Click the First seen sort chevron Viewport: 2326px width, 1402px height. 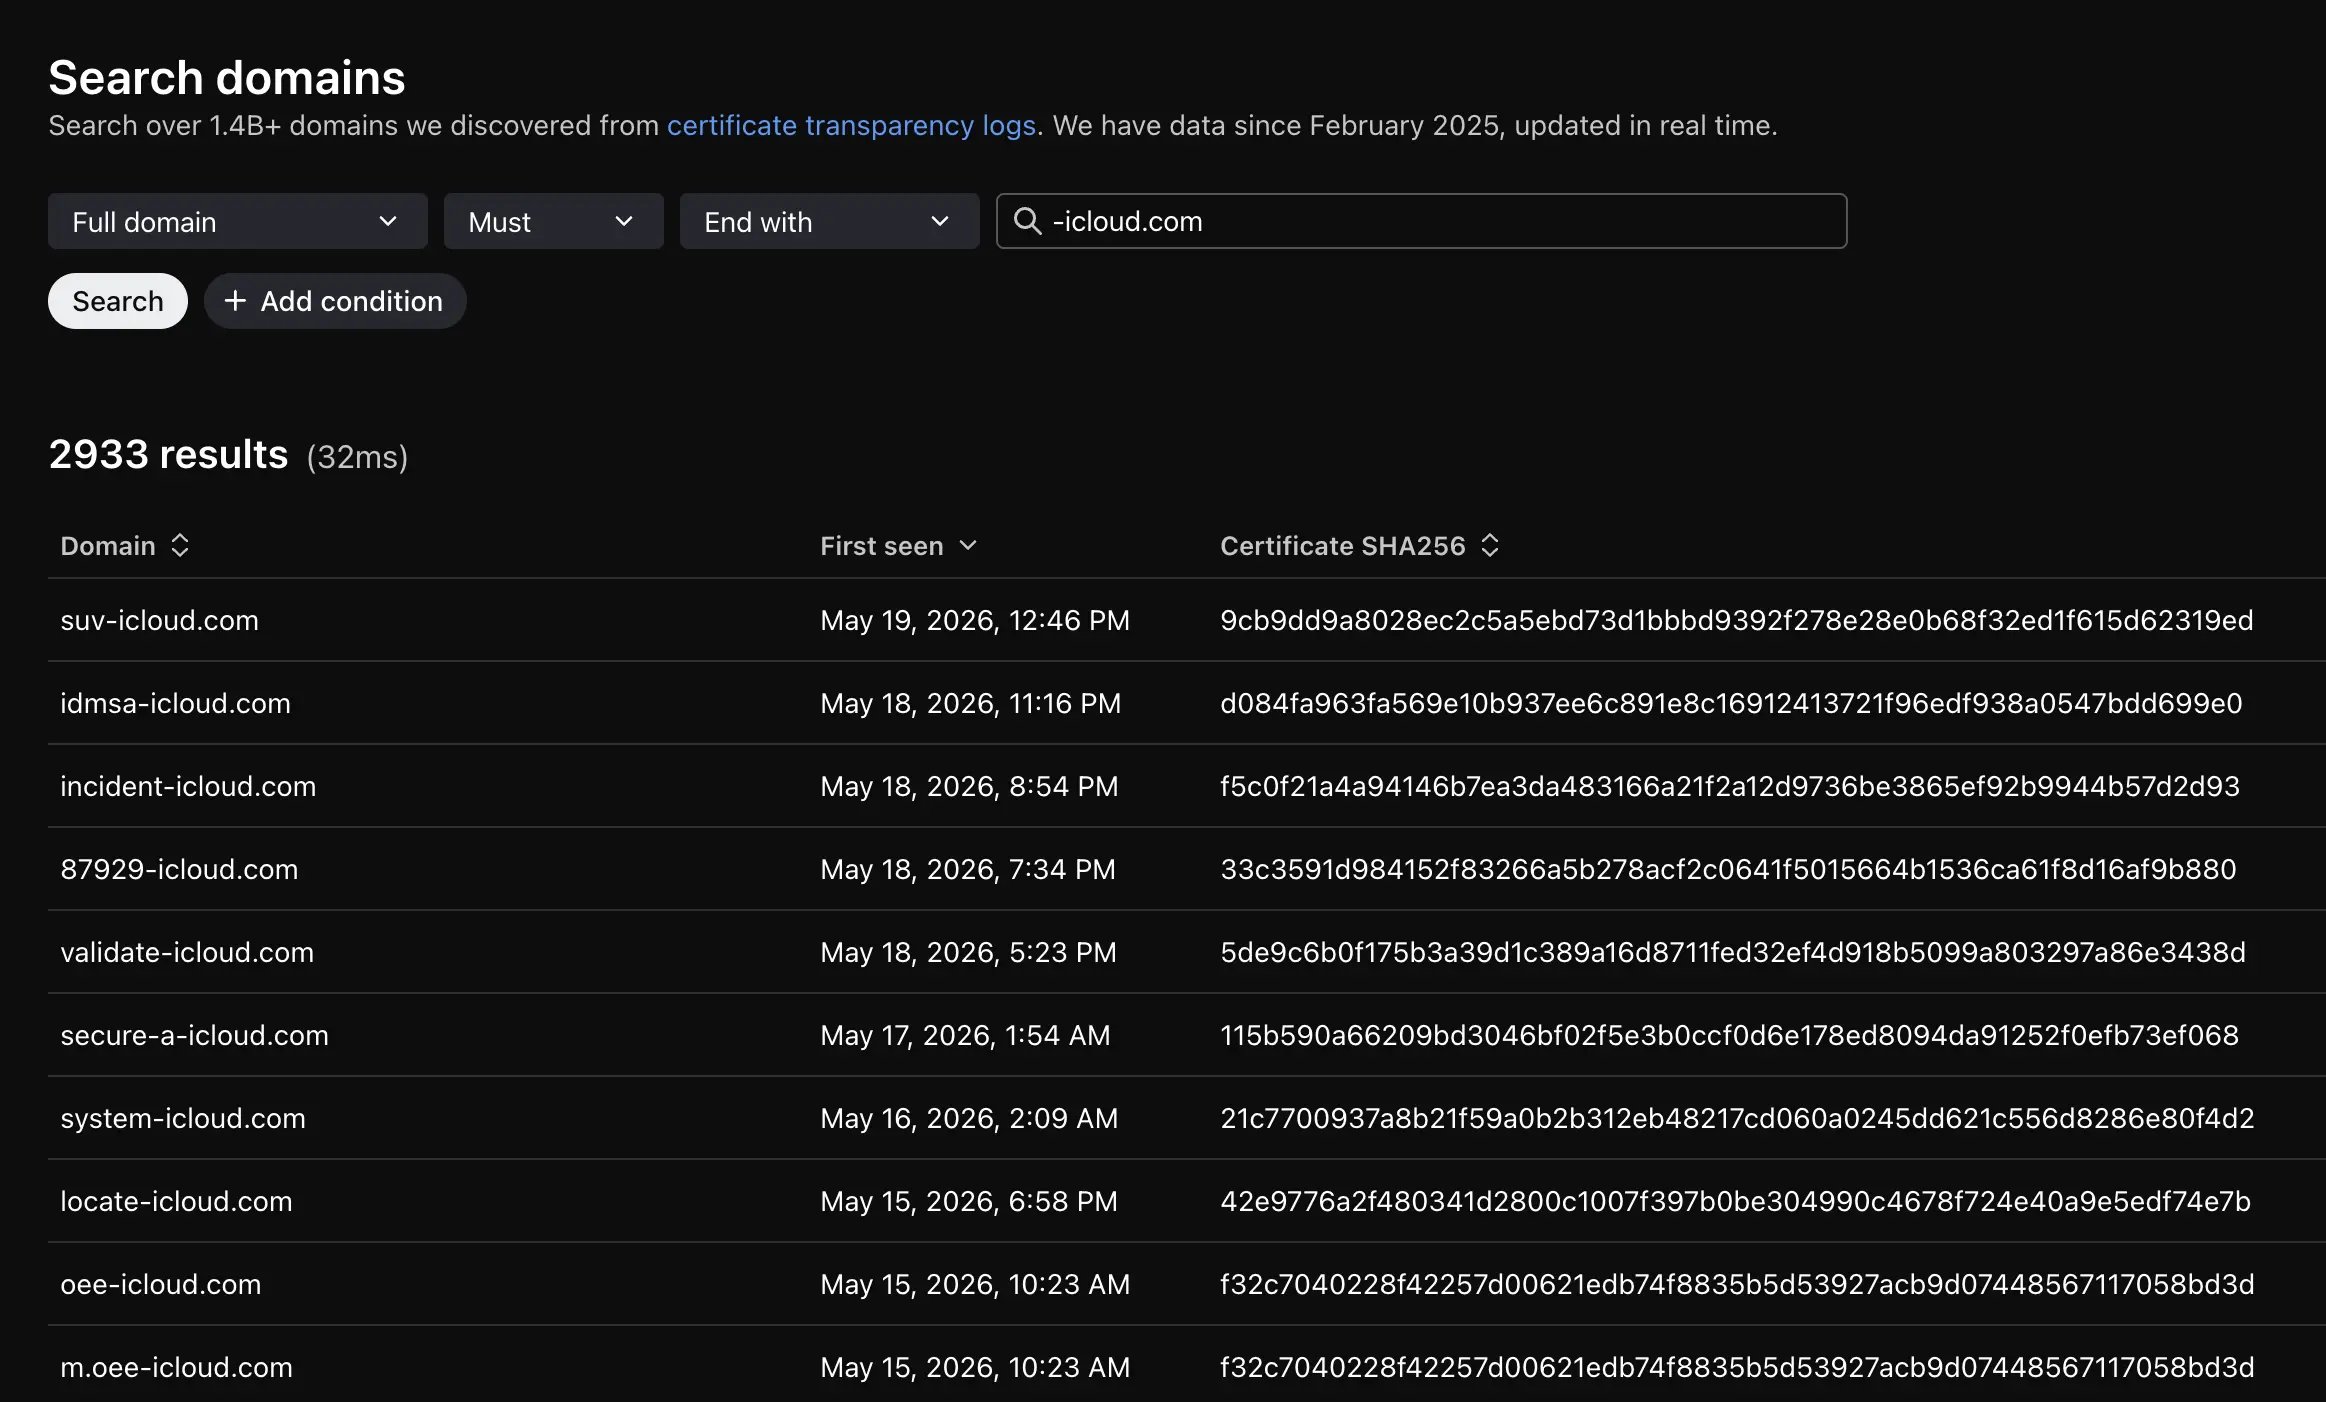(967, 545)
